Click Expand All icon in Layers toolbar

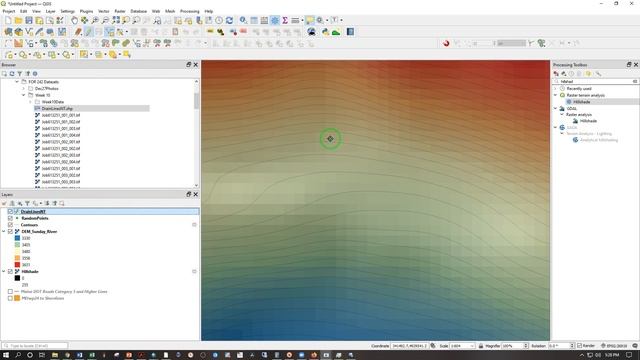tap(47, 203)
